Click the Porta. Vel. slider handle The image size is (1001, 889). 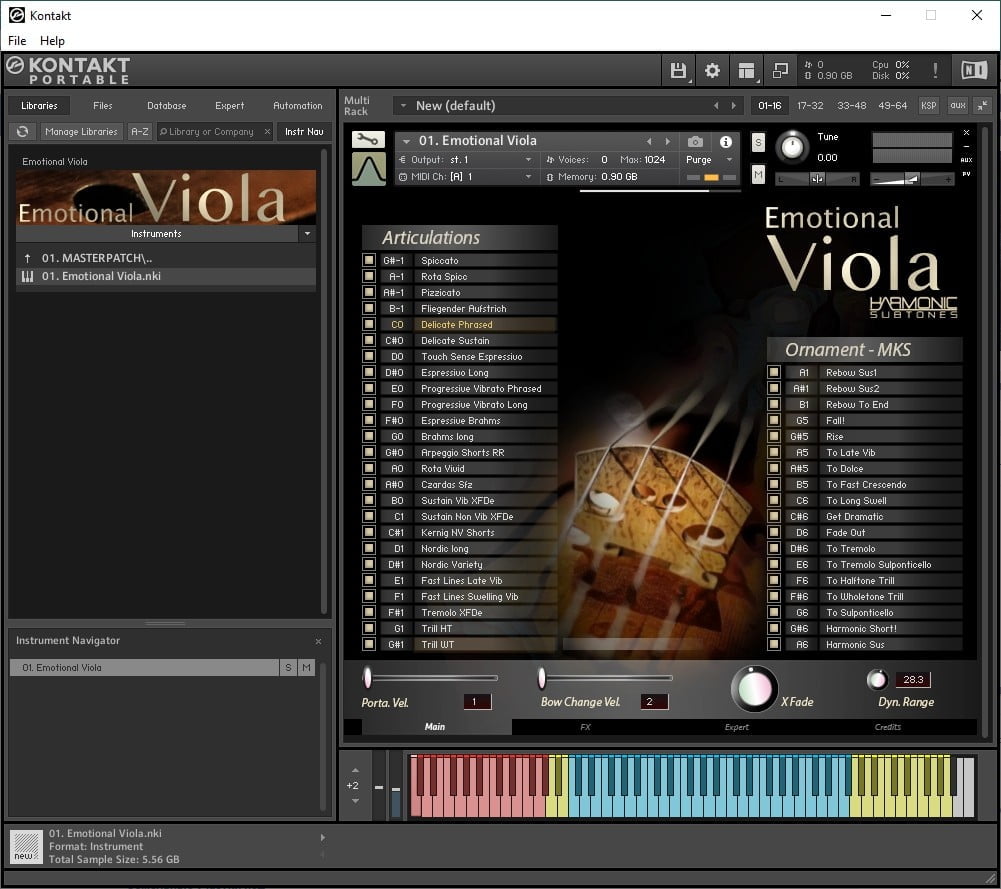pos(368,677)
